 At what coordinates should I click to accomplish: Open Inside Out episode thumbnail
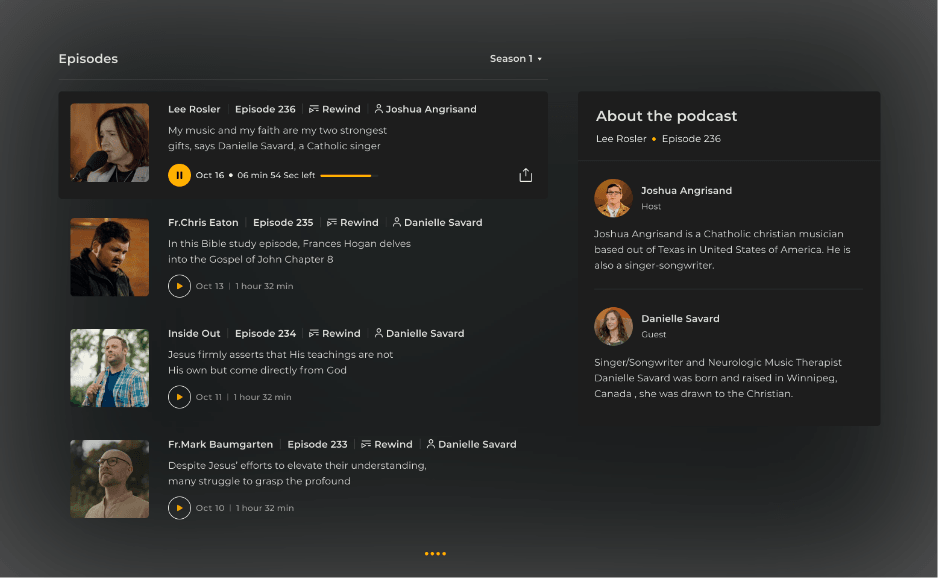(x=109, y=368)
